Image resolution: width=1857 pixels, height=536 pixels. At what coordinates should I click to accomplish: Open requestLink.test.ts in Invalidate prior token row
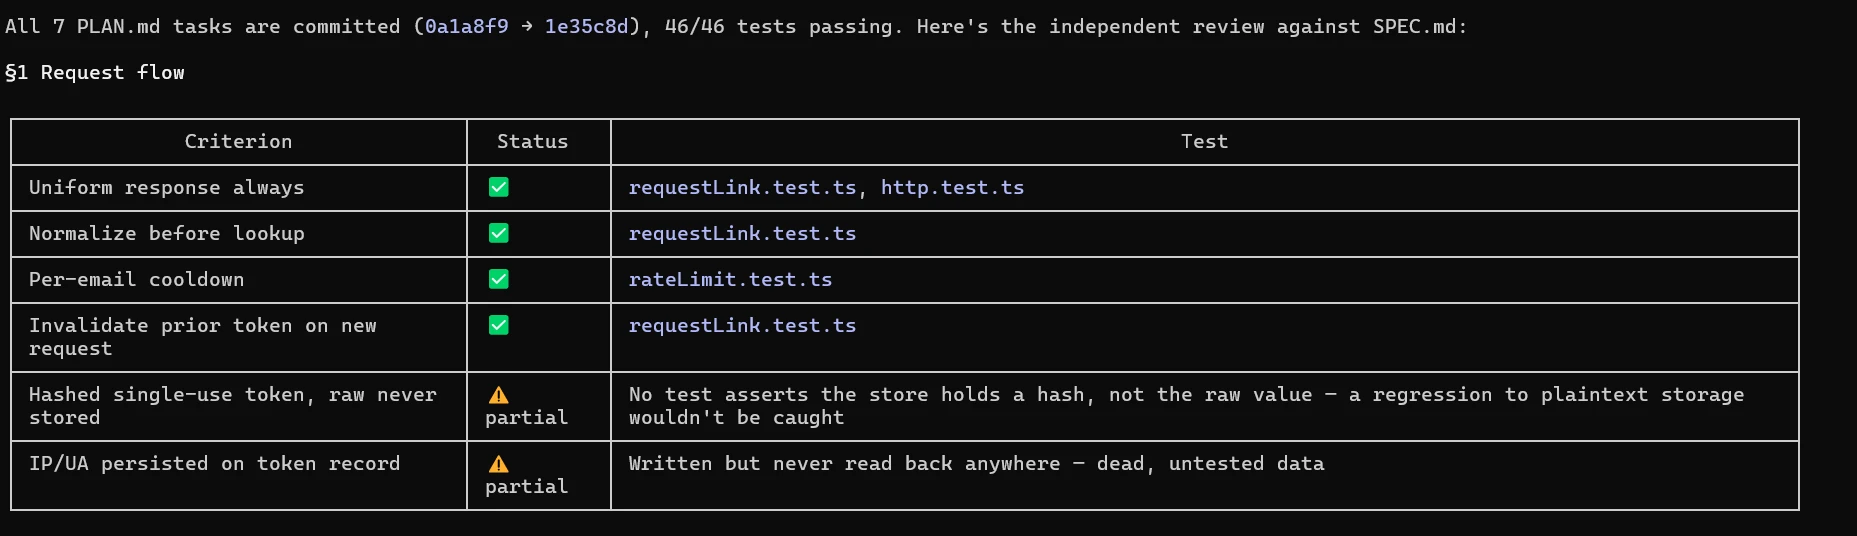742,325
